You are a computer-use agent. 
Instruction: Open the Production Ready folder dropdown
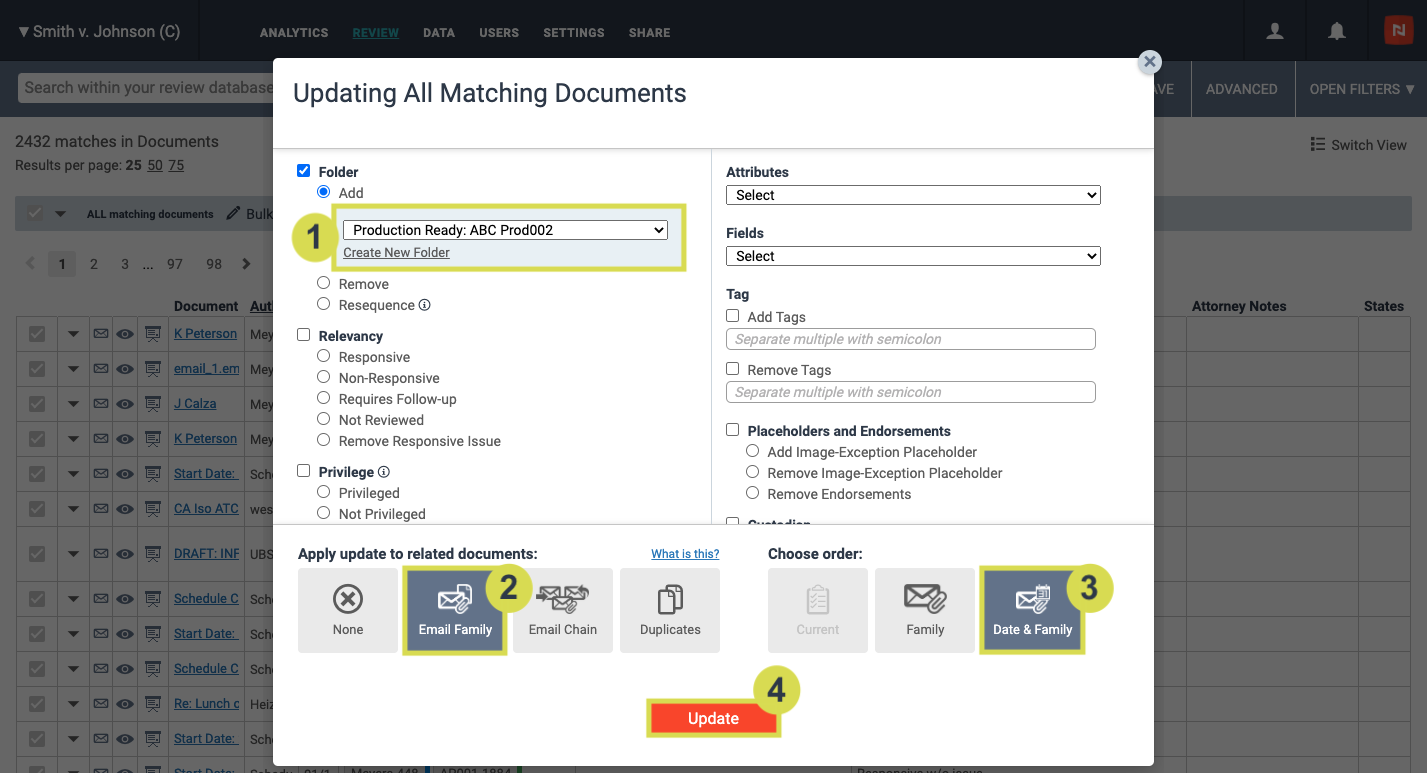click(x=505, y=230)
